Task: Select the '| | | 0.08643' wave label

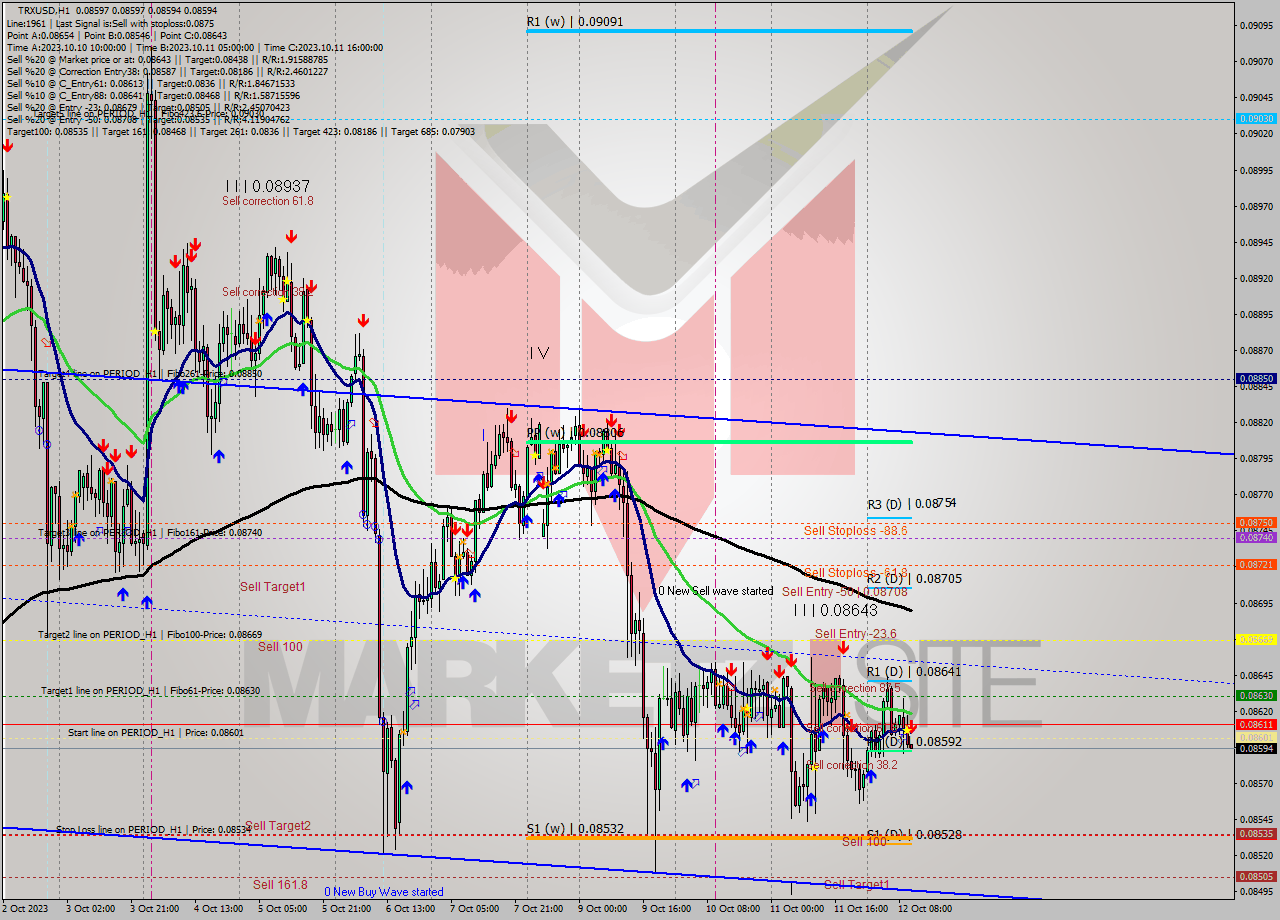Action: pyautogui.click(x=835, y=609)
